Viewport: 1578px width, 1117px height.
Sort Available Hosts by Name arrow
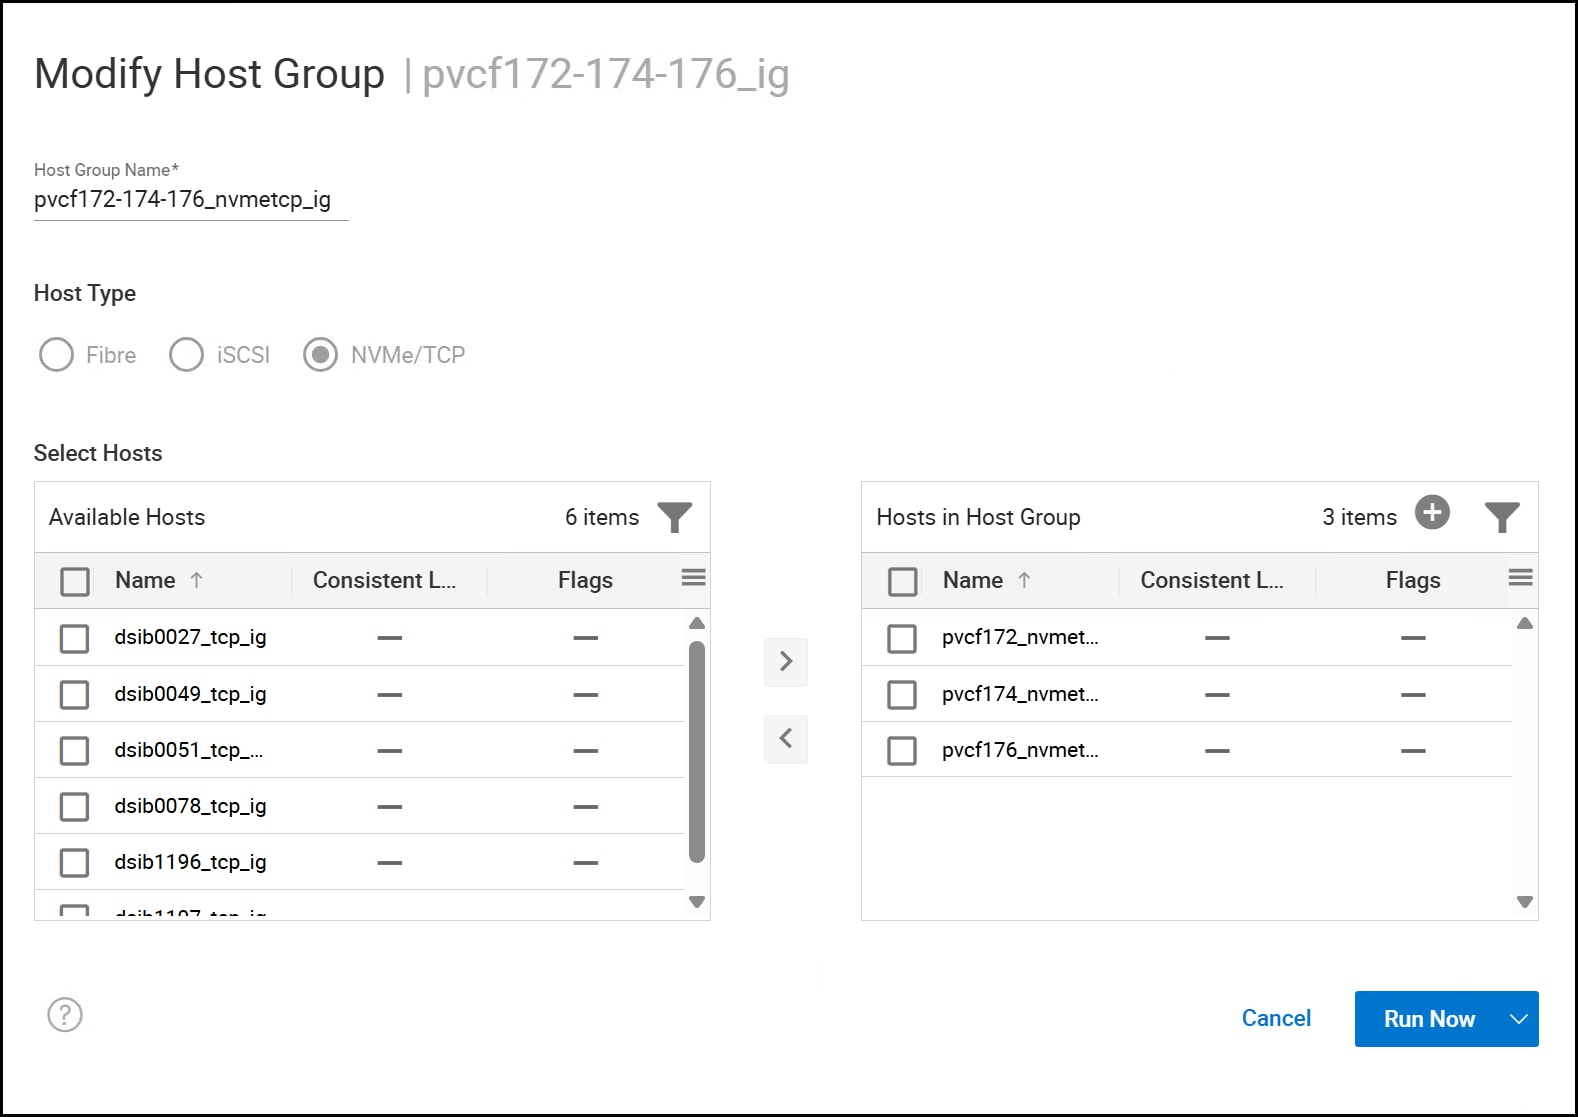pyautogui.click(x=197, y=580)
